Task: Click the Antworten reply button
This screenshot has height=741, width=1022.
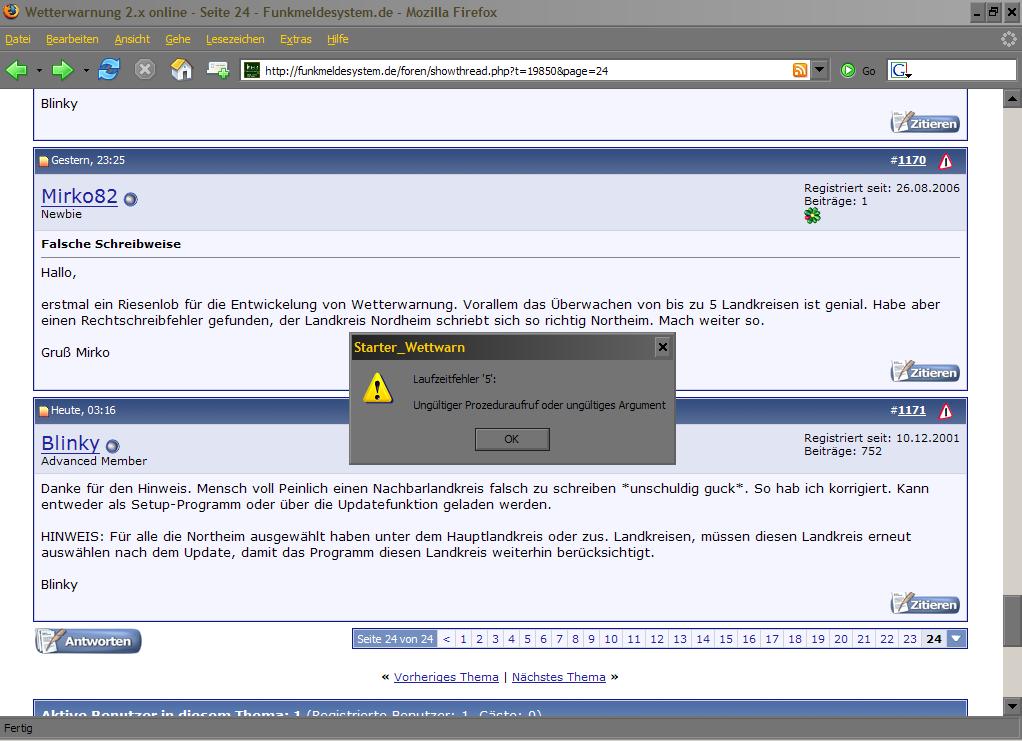Action: pyautogui.click(x=88, y=641)
